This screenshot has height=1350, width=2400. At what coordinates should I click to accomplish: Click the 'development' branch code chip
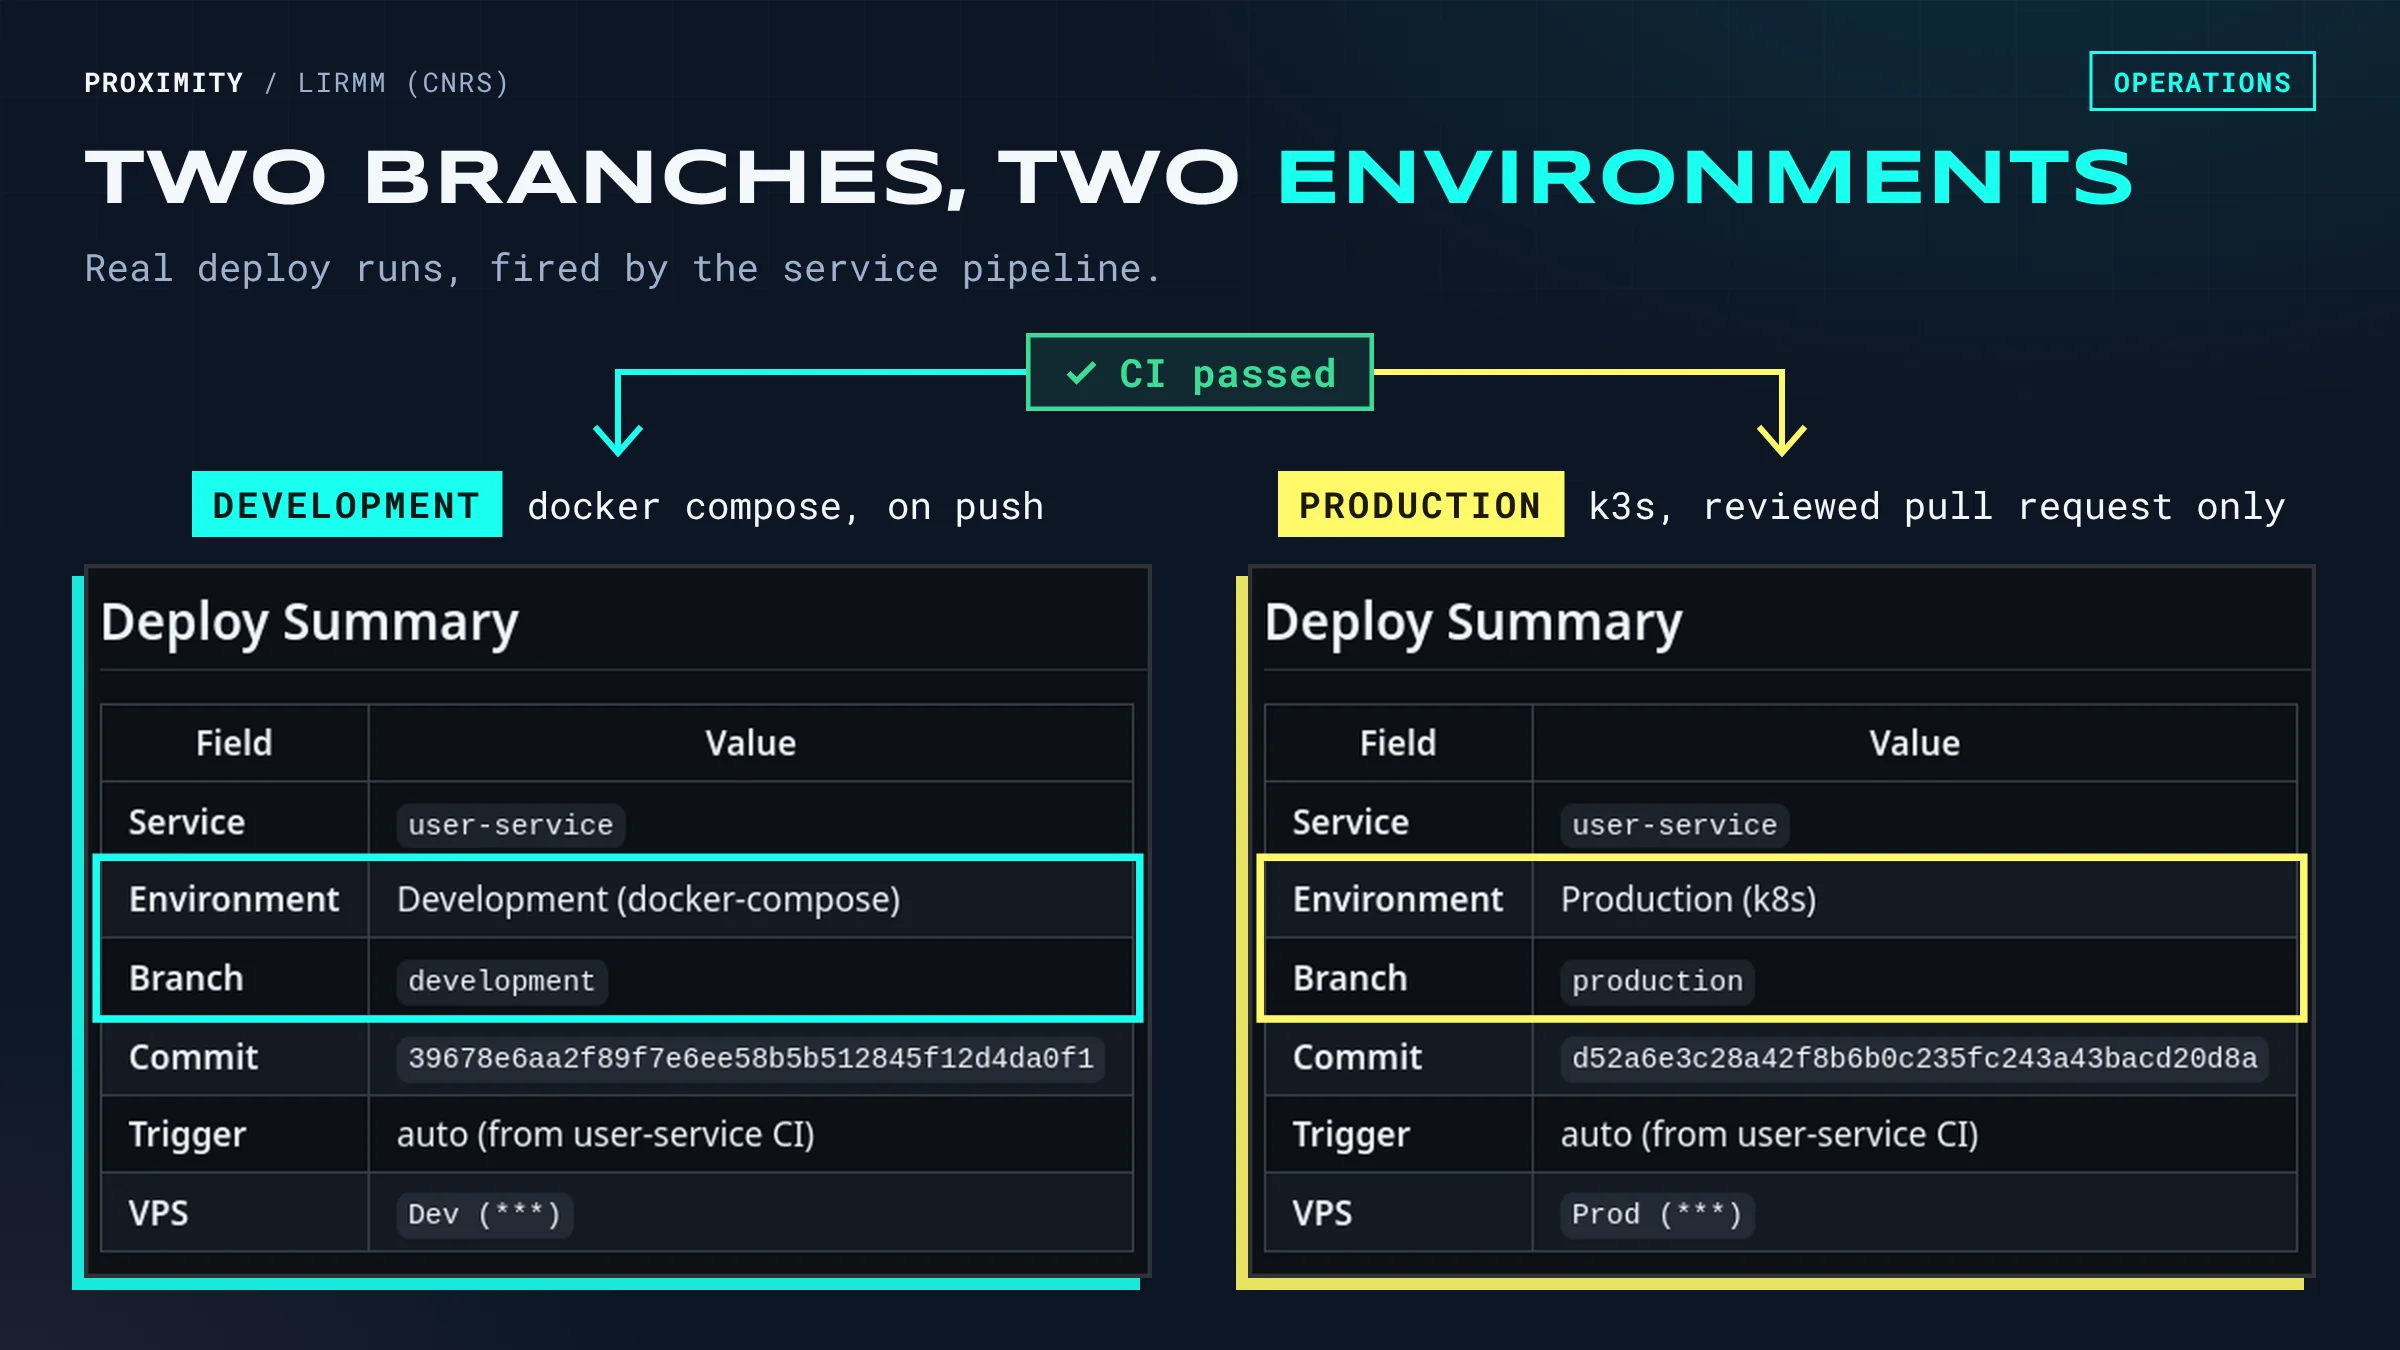(502, 981)
